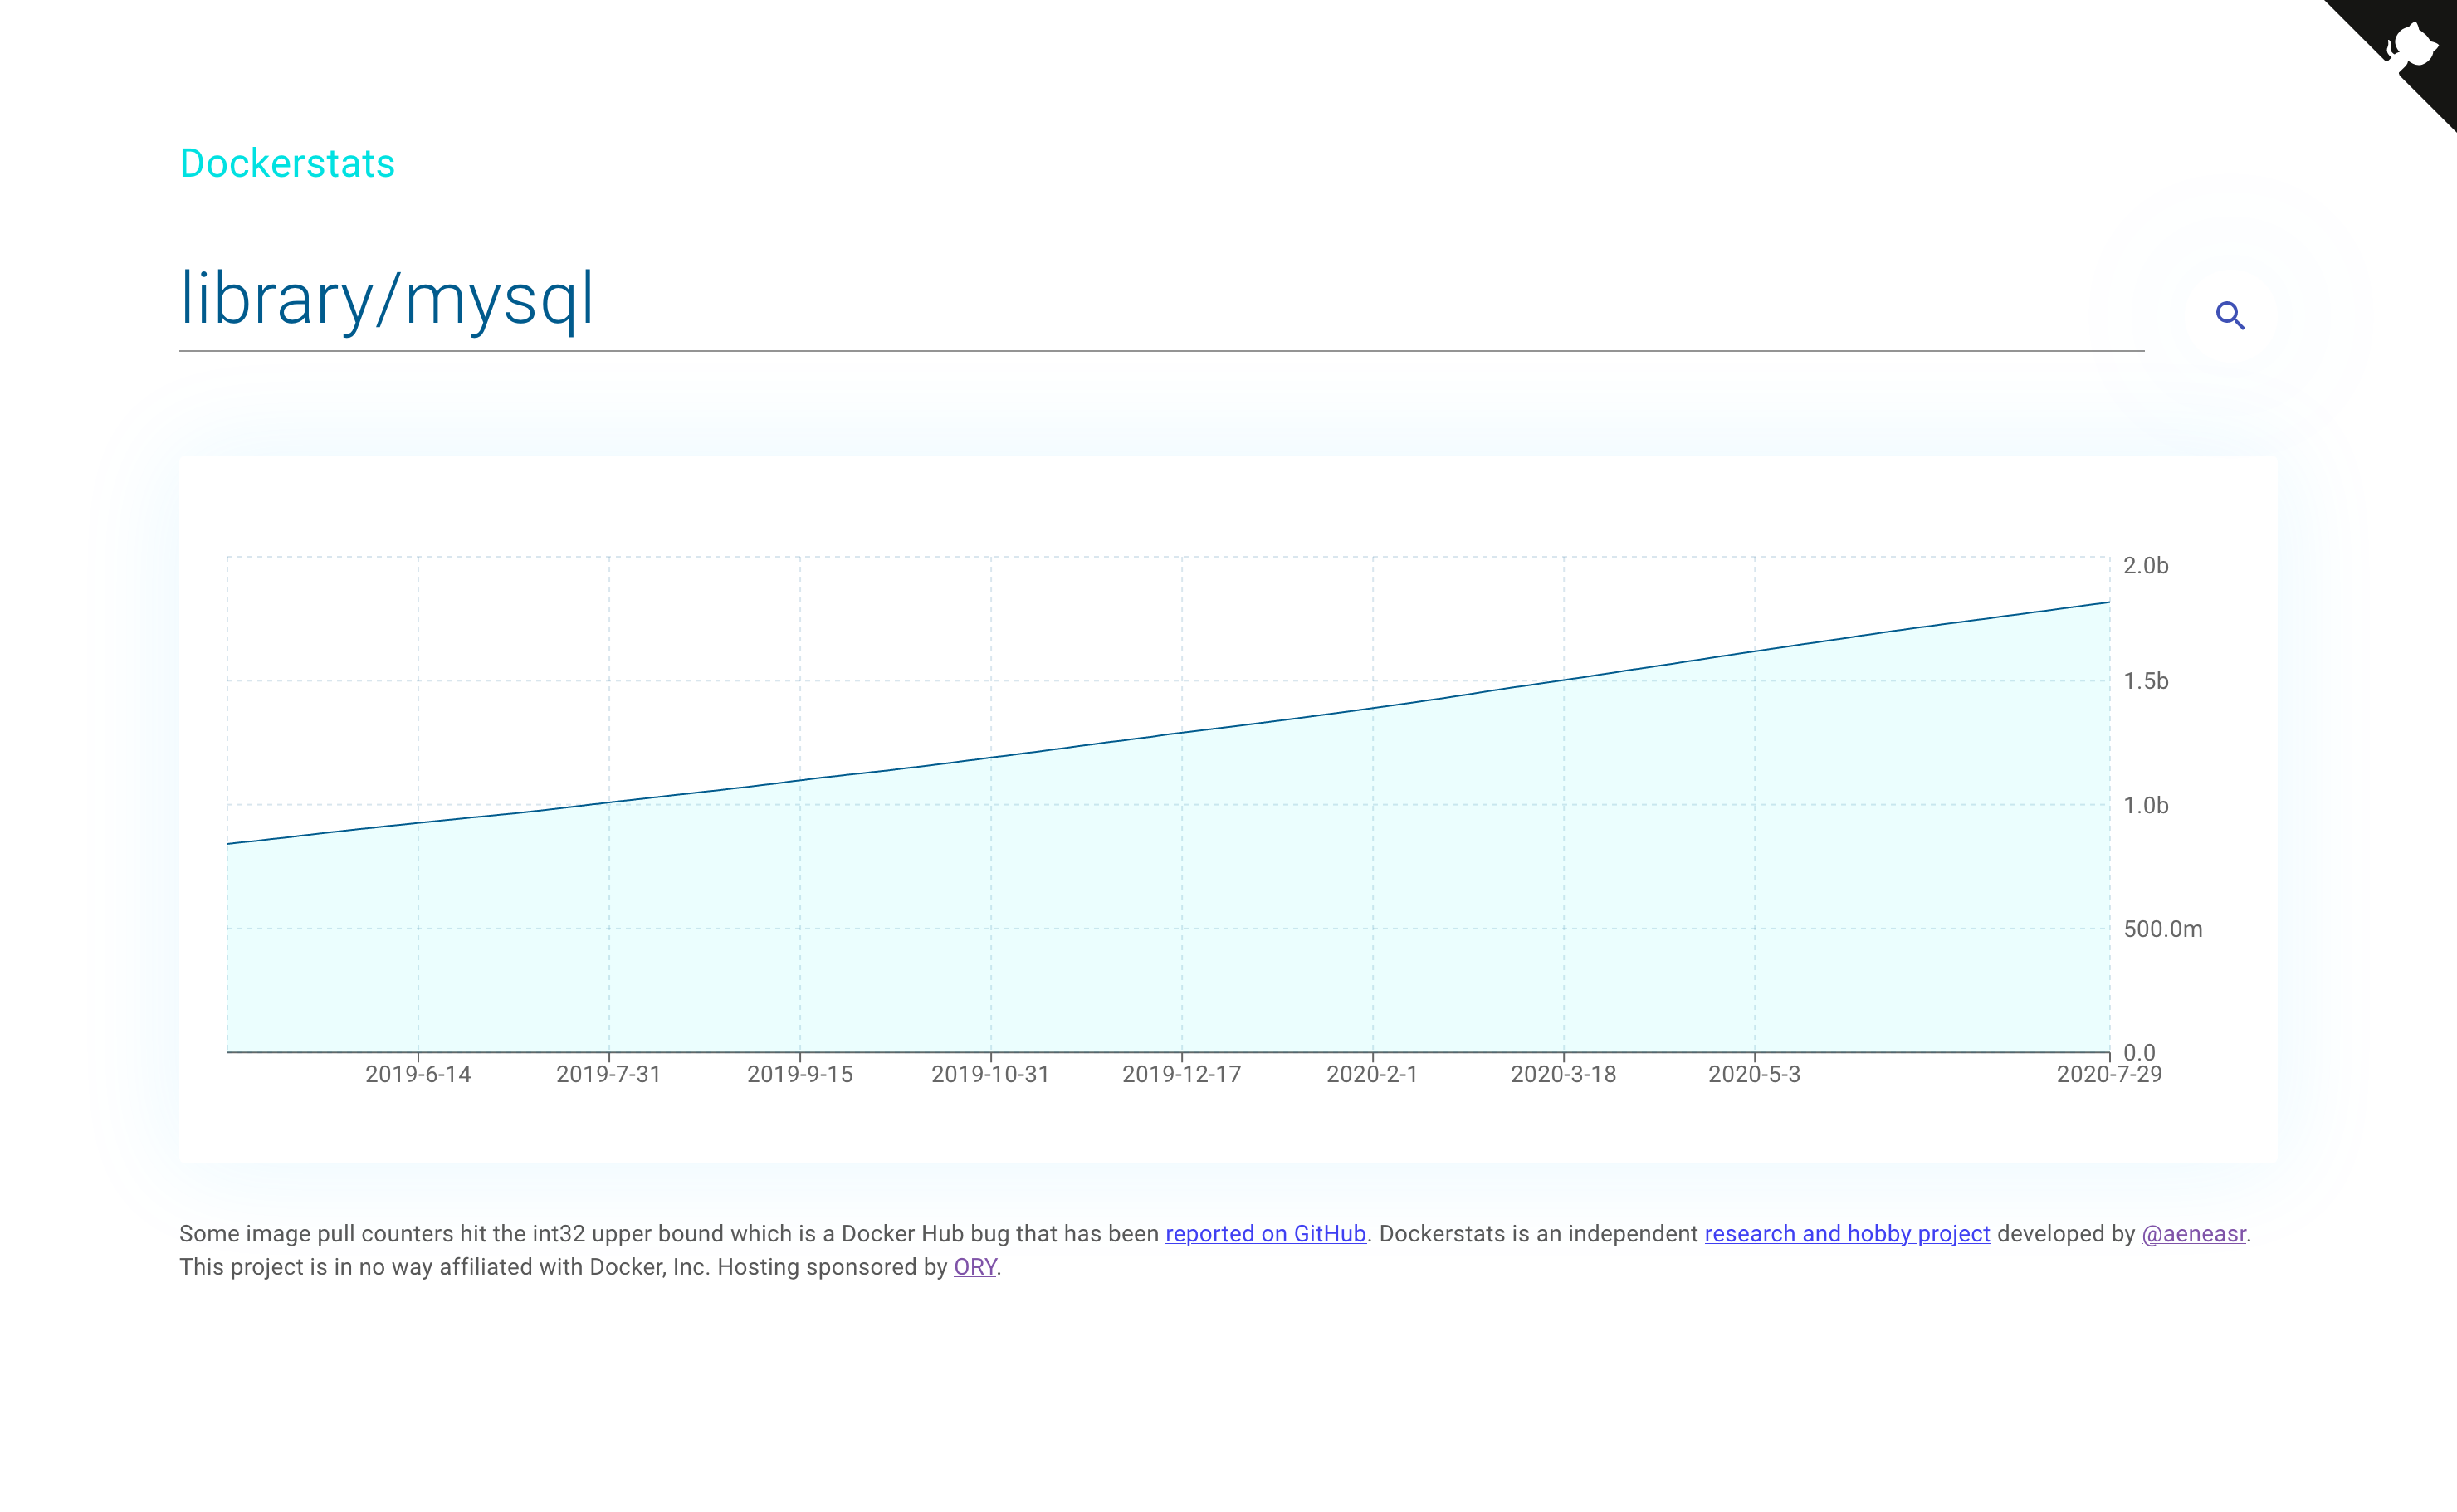Click the Dockerstats title link
Viewport: 2457px width, 1512px height.
pos(287,163)
